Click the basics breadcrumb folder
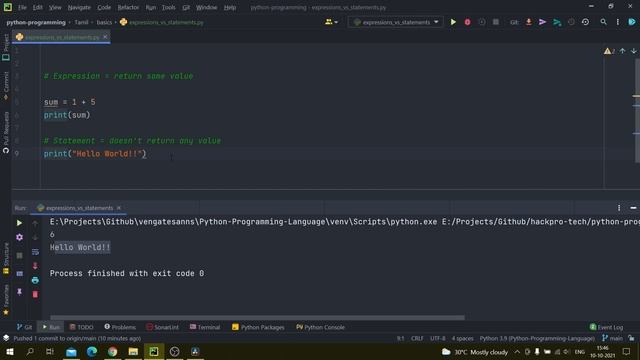The height and width of the screenshot is (360, 640). pyautogui.click(x=104, y=22)
